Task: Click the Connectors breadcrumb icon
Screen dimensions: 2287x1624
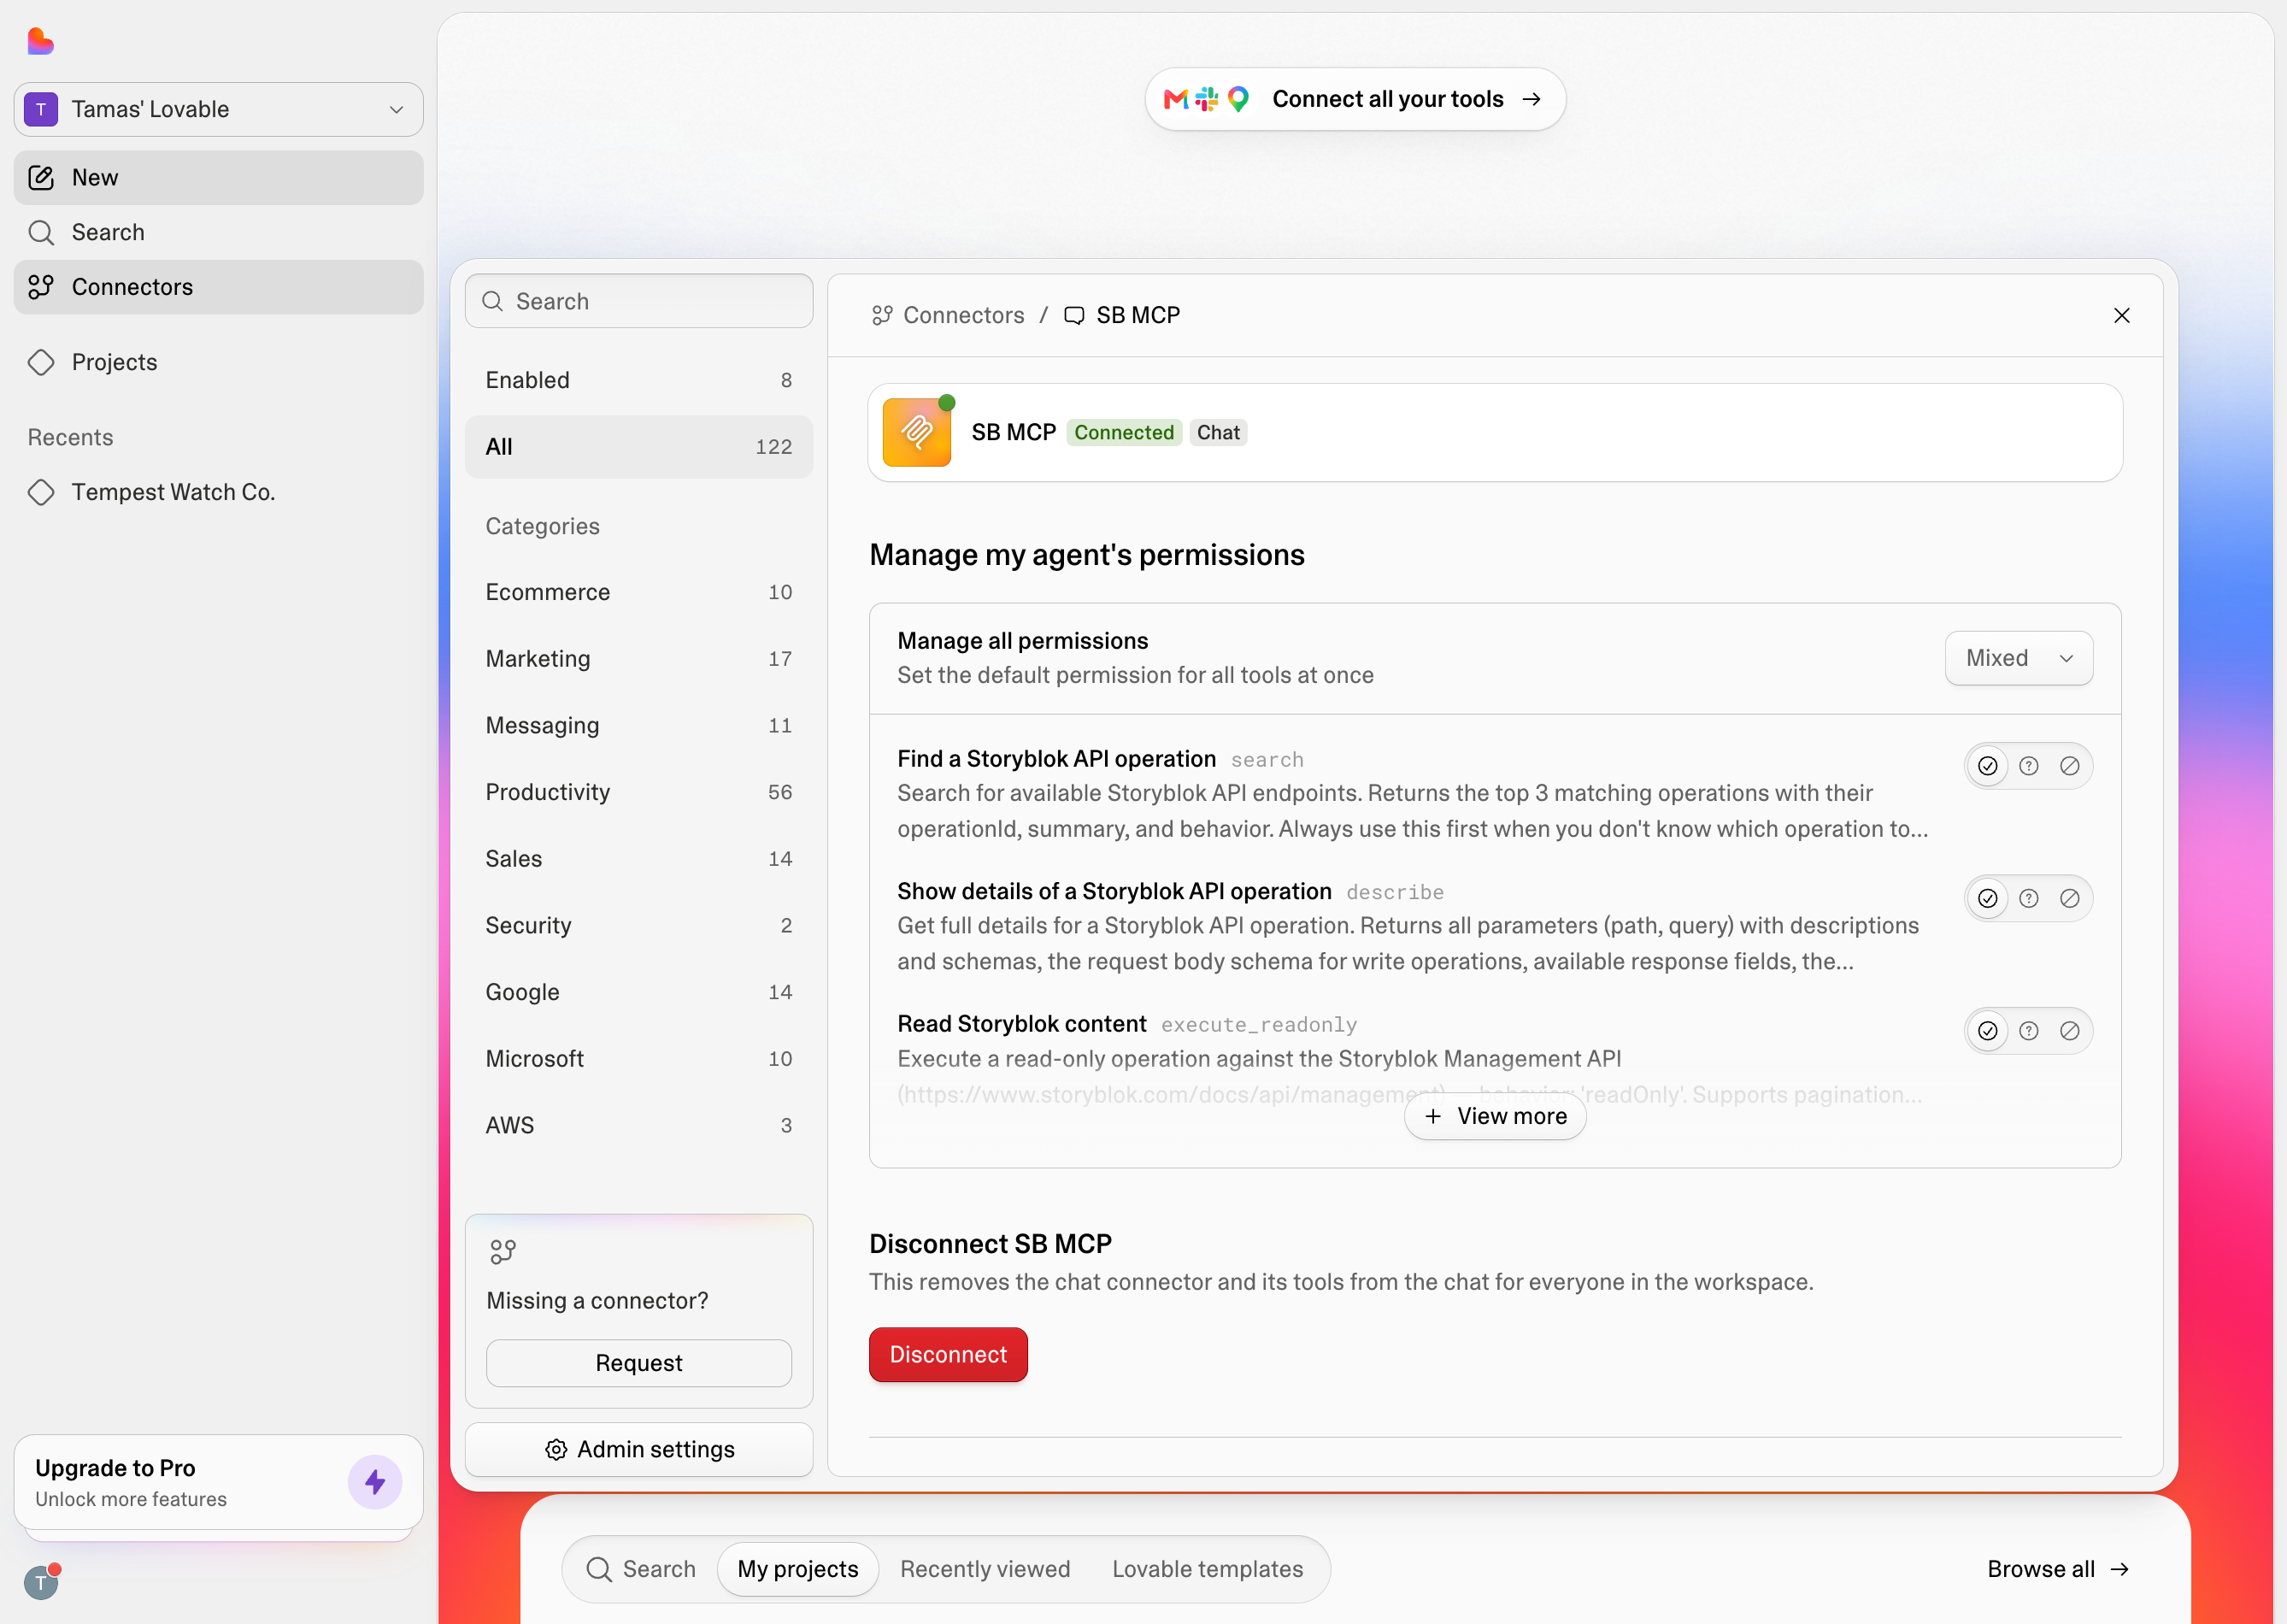Action: tap(882, 315)
